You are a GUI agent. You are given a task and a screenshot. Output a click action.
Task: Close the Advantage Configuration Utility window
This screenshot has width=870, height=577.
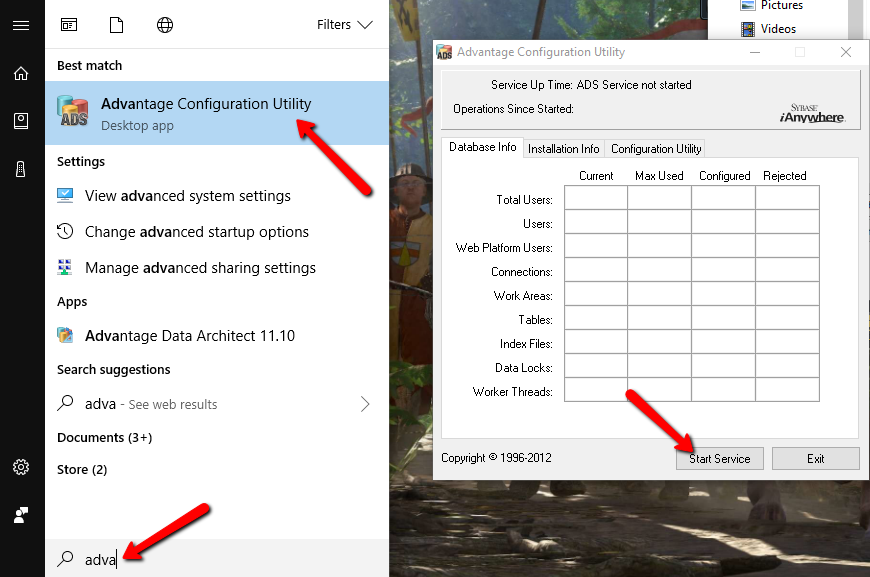[846, 52]
